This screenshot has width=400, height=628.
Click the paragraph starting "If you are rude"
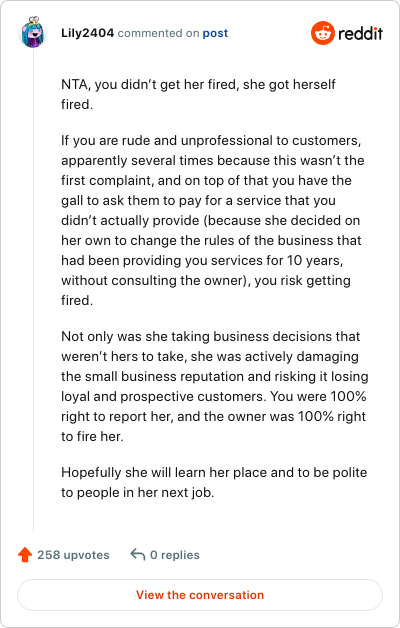coord(213,220)
